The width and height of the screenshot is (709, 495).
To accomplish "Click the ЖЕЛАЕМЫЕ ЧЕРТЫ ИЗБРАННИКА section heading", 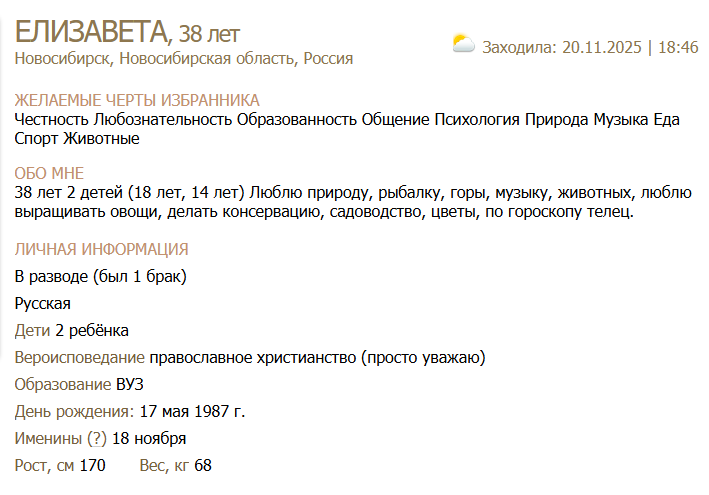I will pyautogui.click(x=137, y=100).
